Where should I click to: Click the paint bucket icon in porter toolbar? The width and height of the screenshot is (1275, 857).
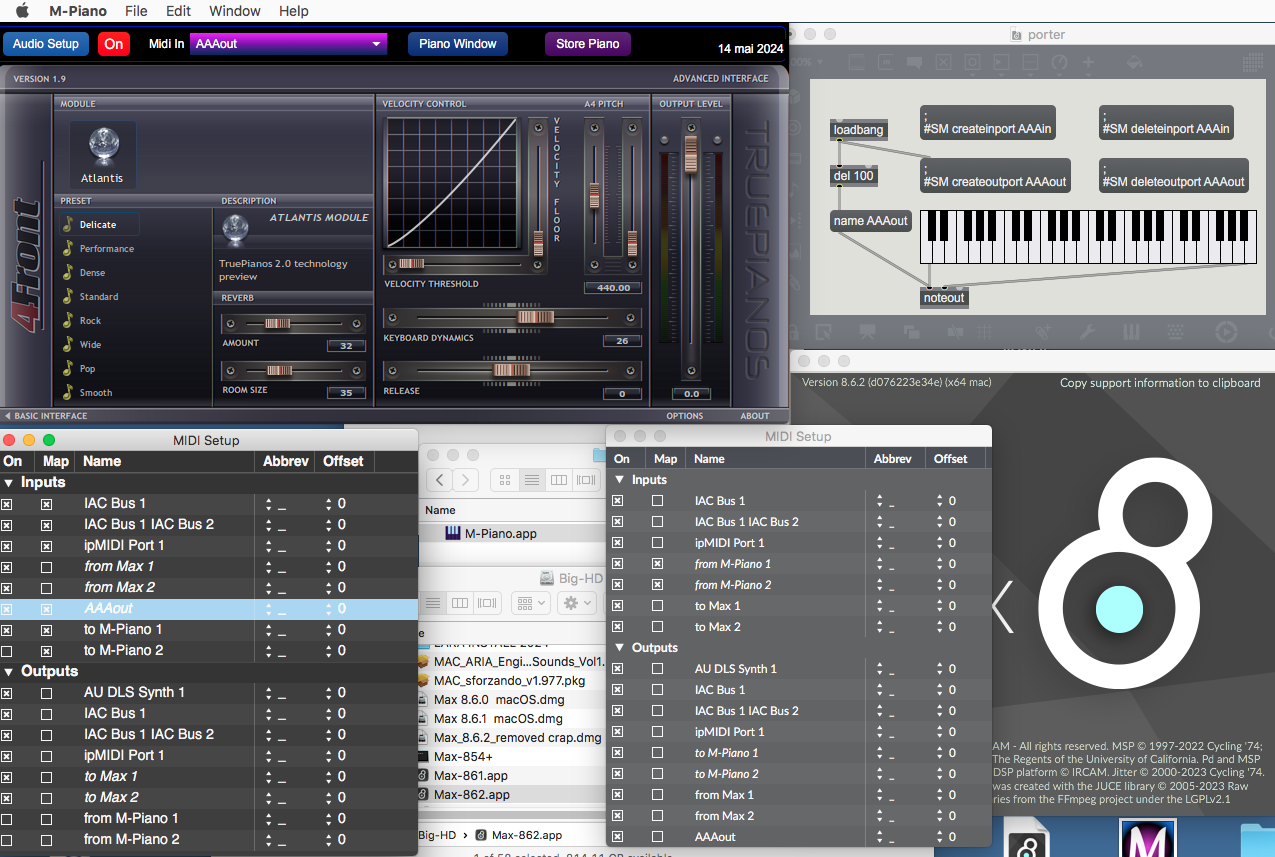1134,63
